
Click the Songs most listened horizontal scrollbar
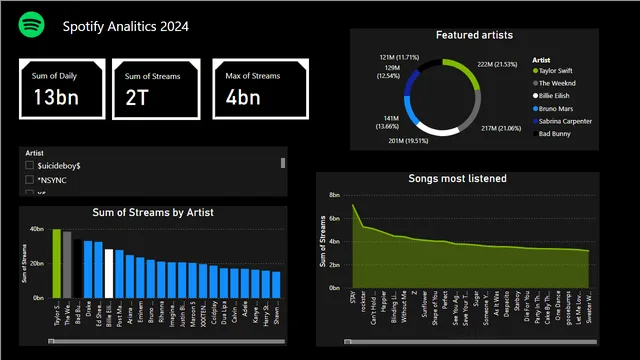(471, 341)
